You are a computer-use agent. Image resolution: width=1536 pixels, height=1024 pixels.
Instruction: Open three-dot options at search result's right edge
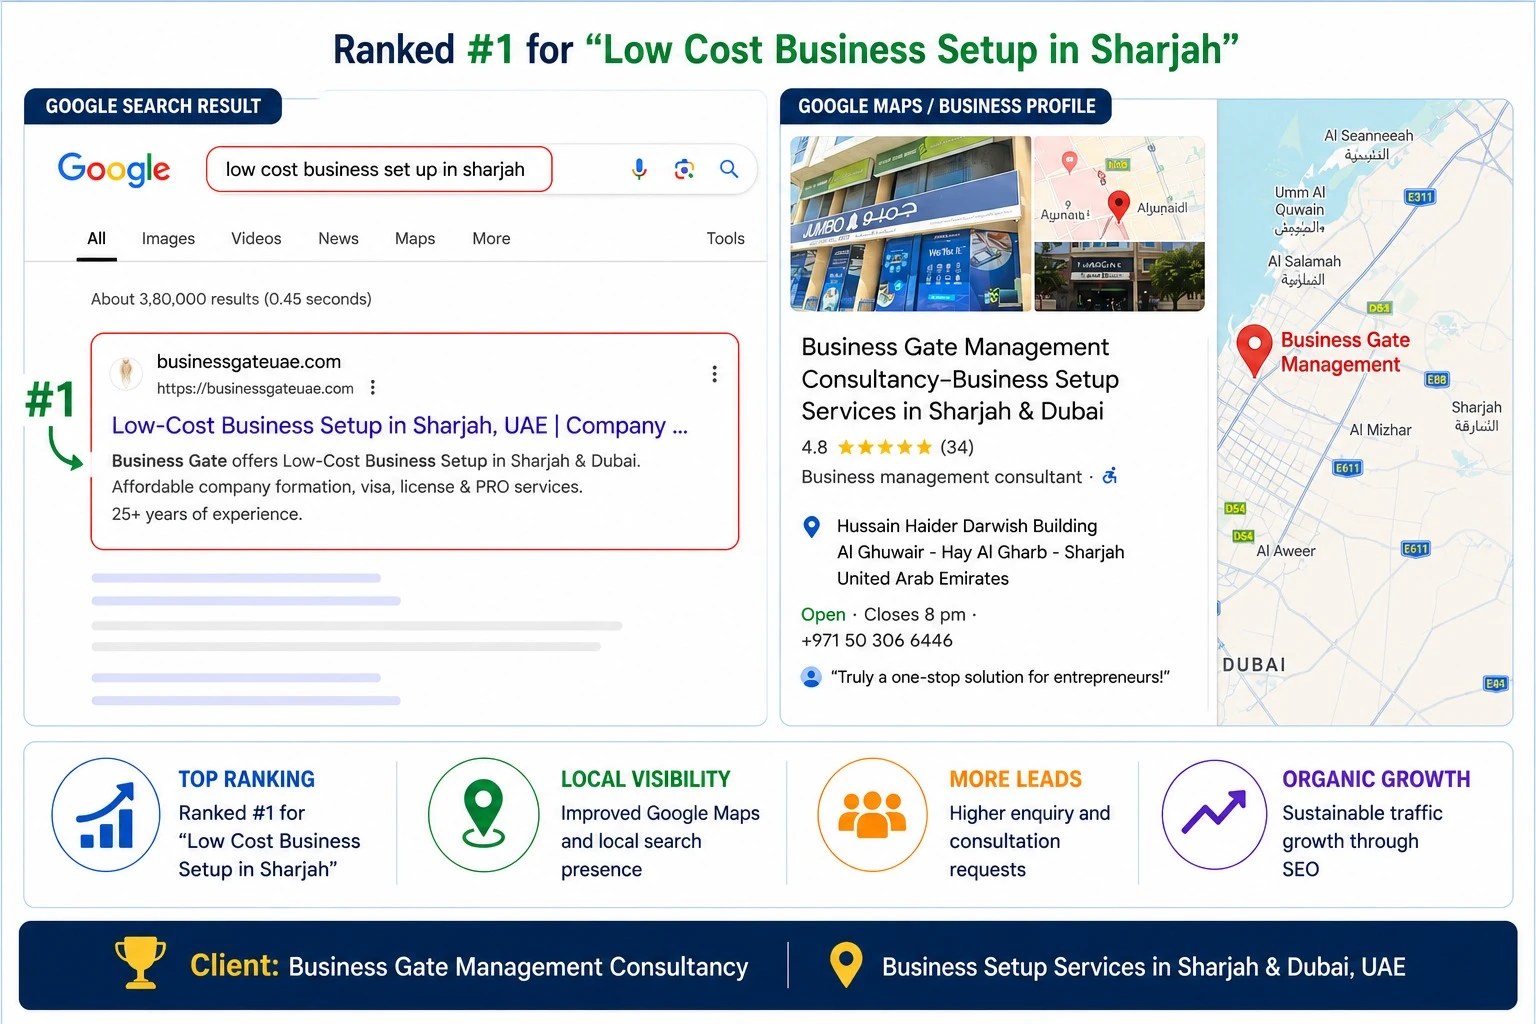coord(714,374)
